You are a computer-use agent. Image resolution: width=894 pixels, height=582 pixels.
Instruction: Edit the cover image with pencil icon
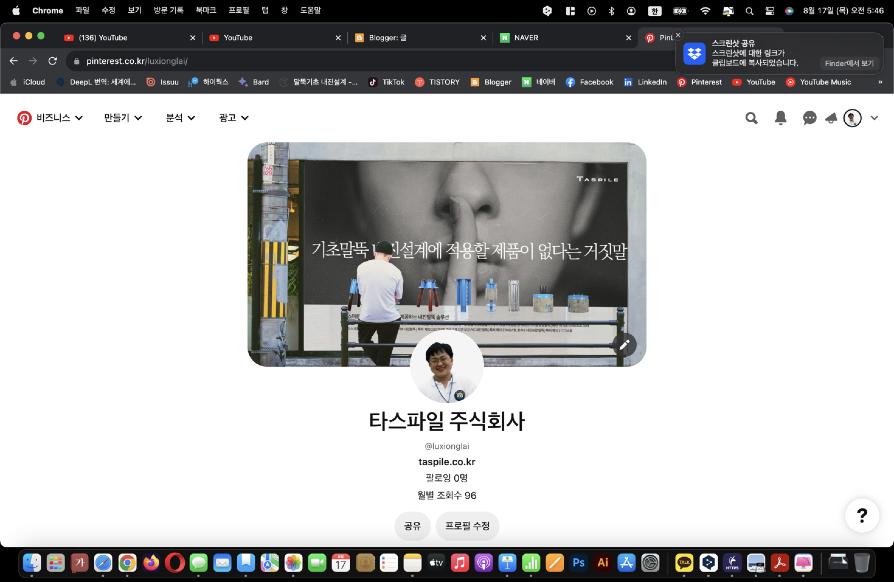(x=624, y=344)
